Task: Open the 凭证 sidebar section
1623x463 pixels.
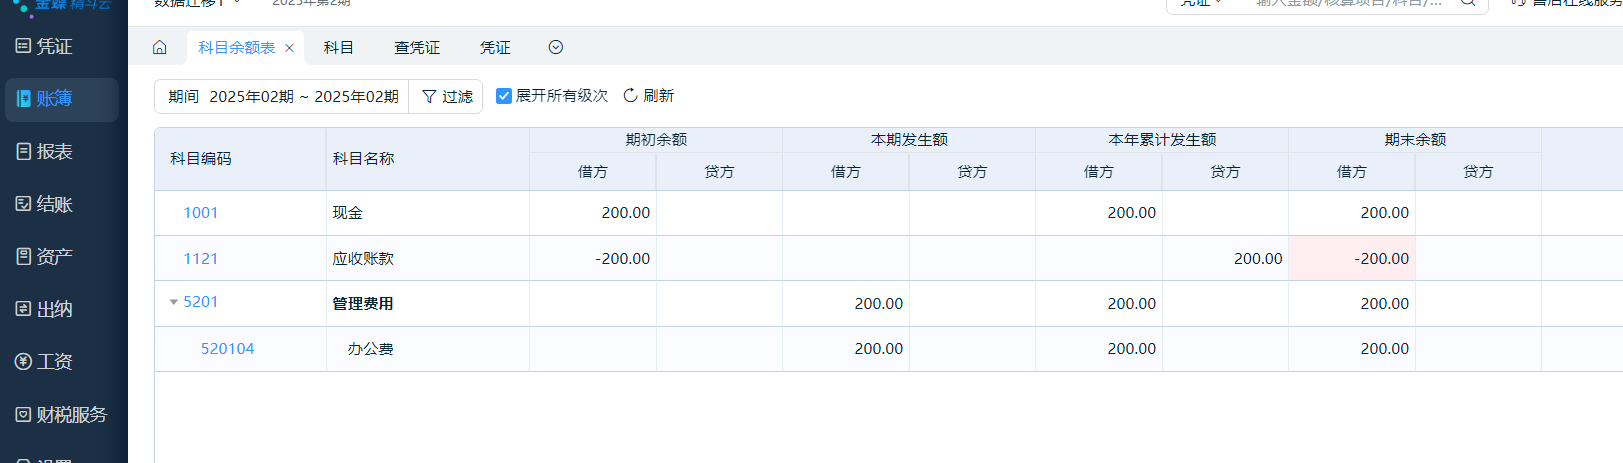Action: [x=45, y=46]
